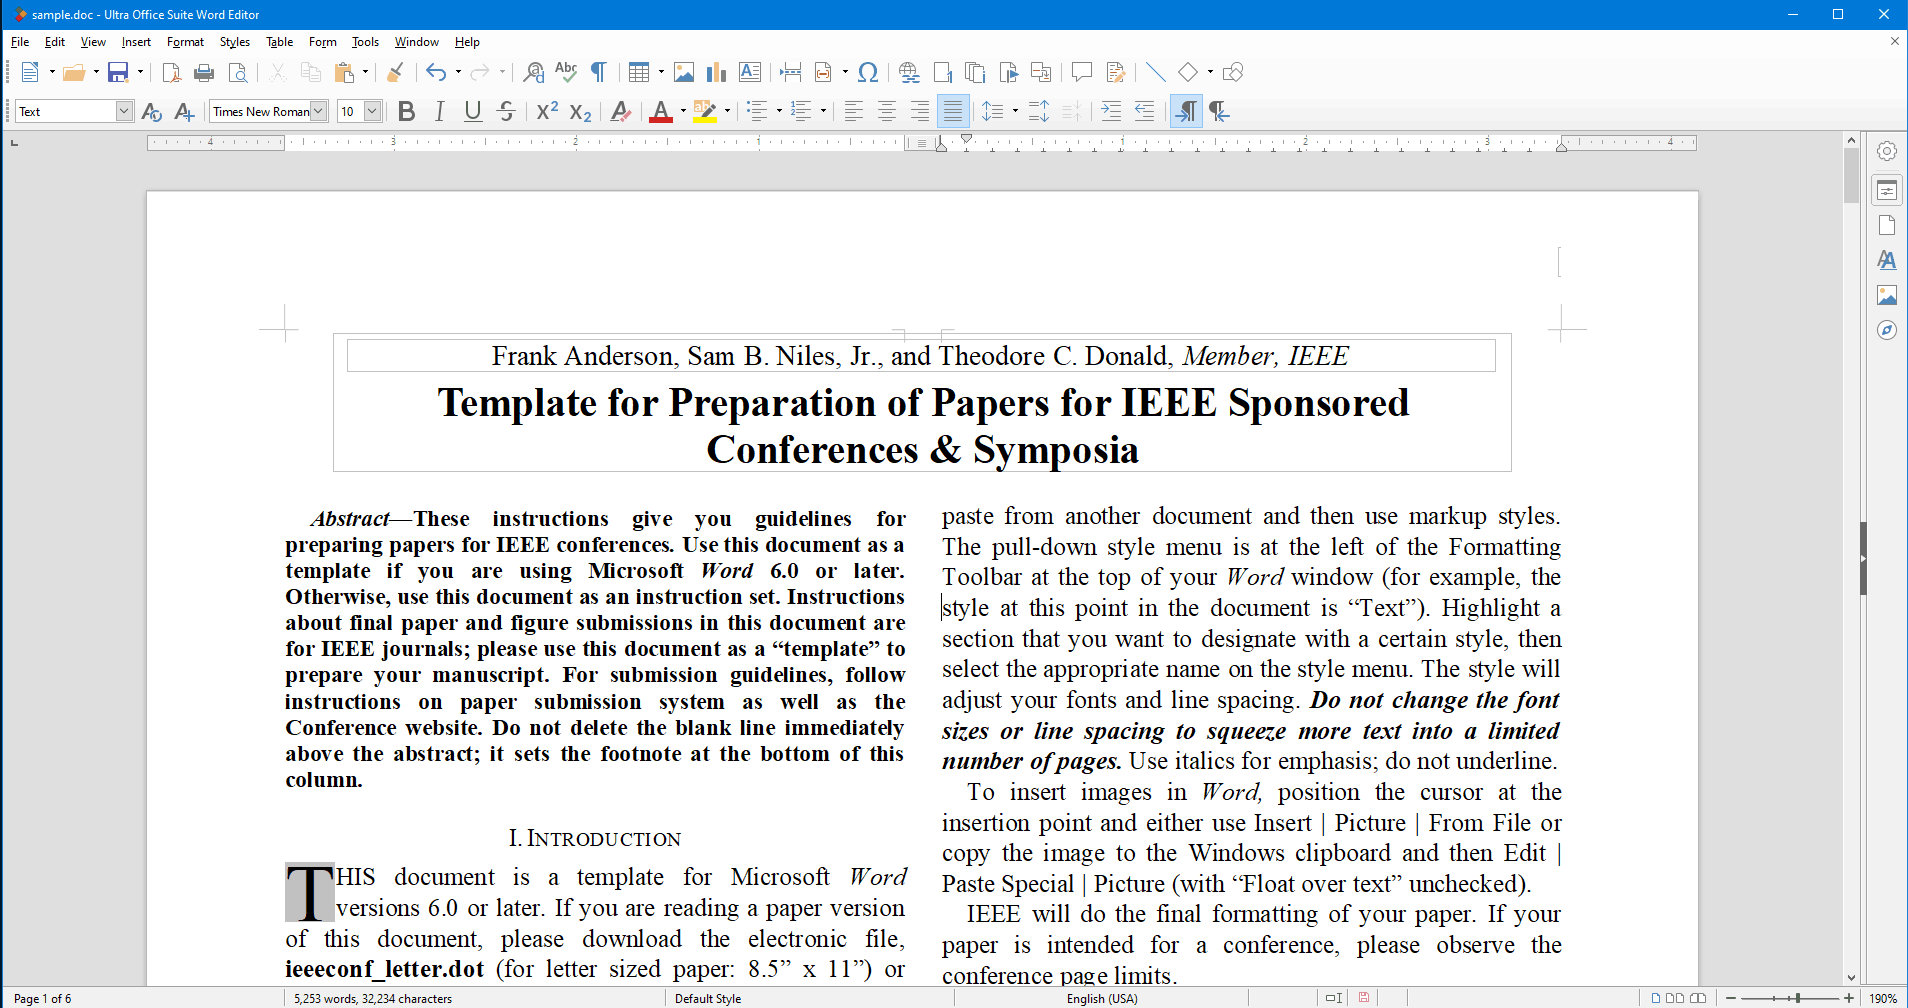The width and height of the screenshot is (1908, 1008).
Task: Toggle Formatting Marks display
Action: click(599, 72)
